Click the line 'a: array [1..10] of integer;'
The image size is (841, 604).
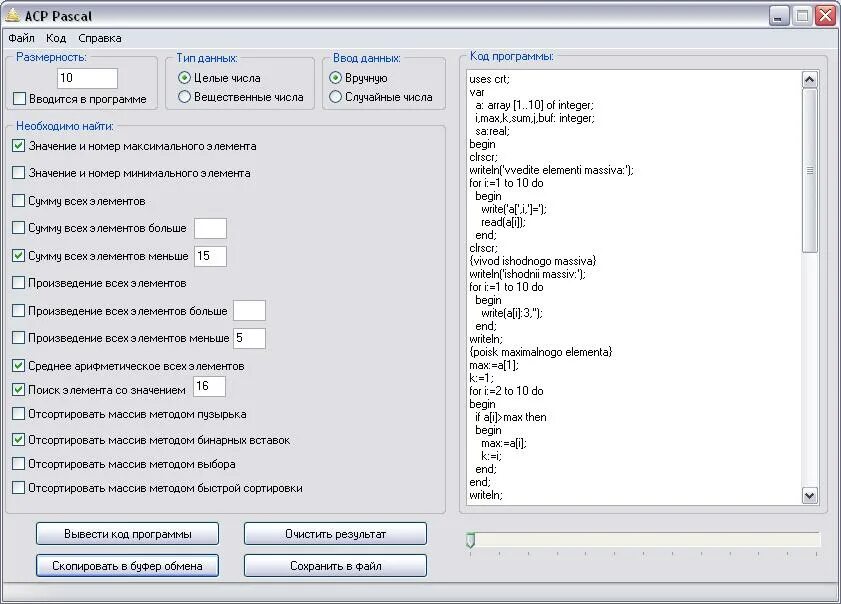(x=534, y=105)
